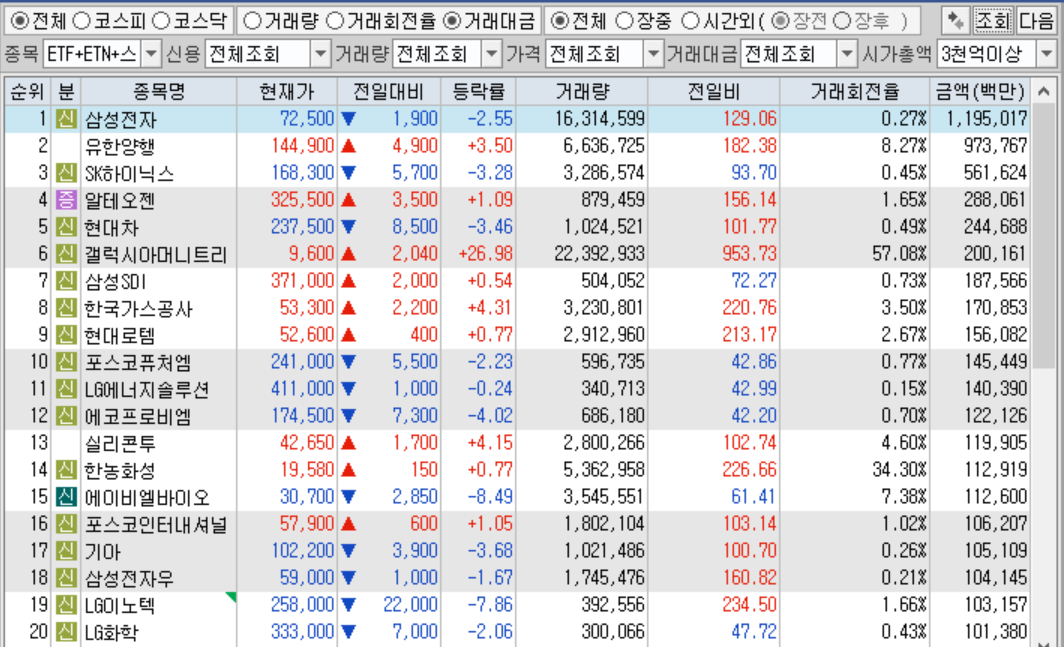This screenshot has width=1064, height=647.
Task: Click the 장후 sub-option radio button
Action: pyautogui.click(x=842, y=21)
